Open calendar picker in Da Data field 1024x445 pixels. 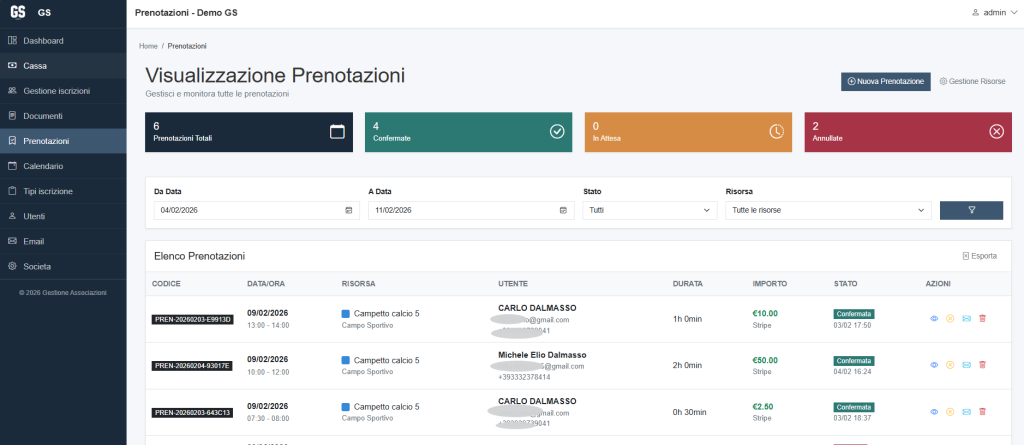349,210
